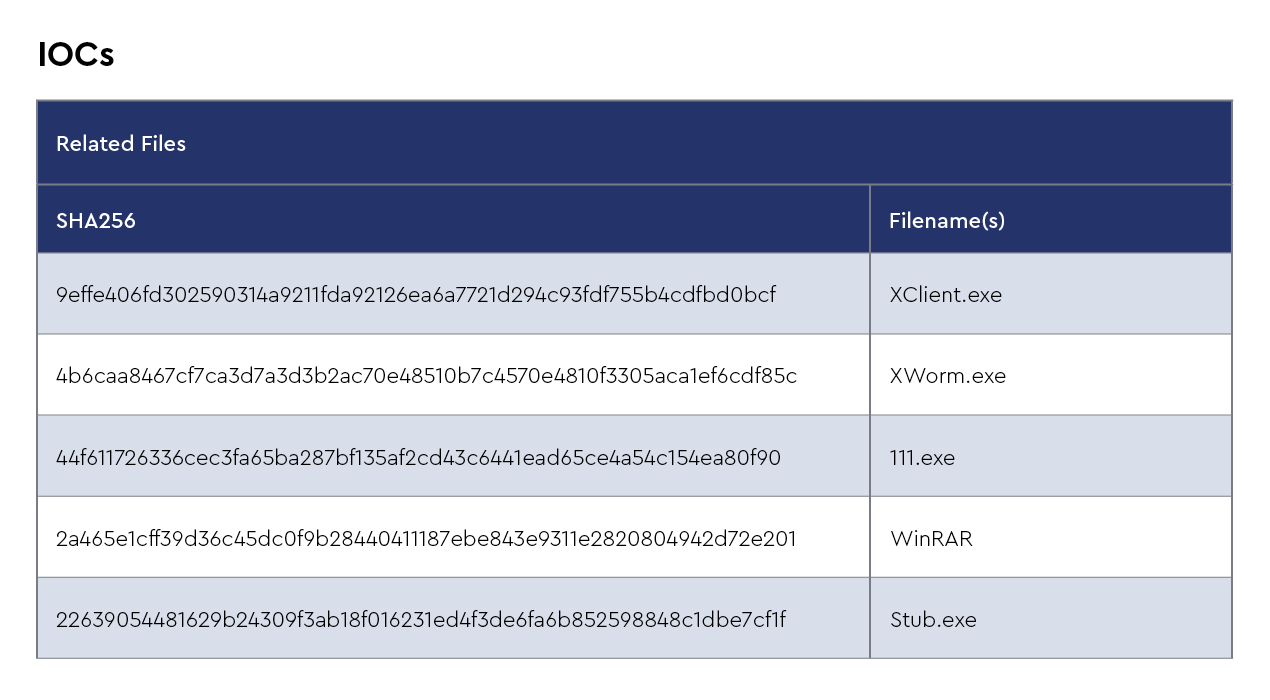Select the hash starting with 2a465e1c

coord(426,539)
